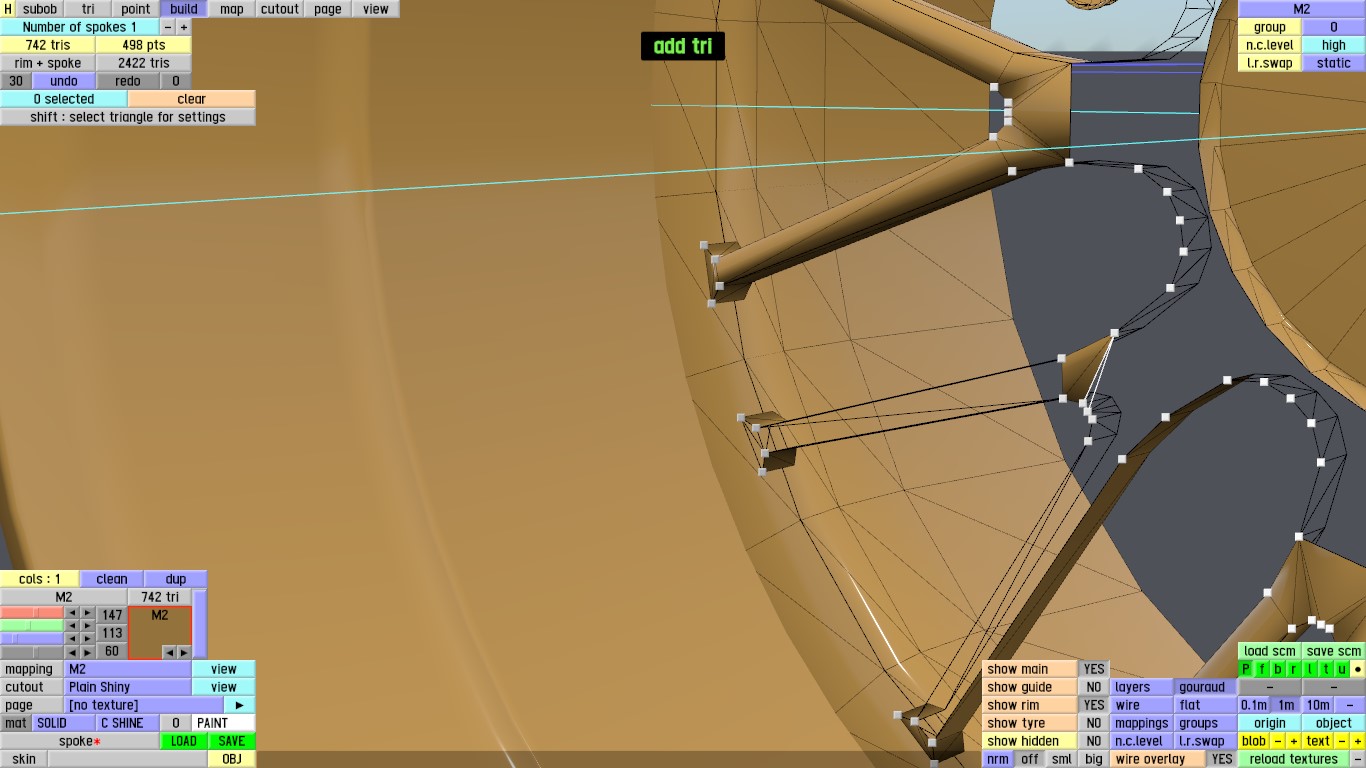Open the page tab in top bar
The width and height of the screenshot is (1366, 768).
[x=328, y=9]
